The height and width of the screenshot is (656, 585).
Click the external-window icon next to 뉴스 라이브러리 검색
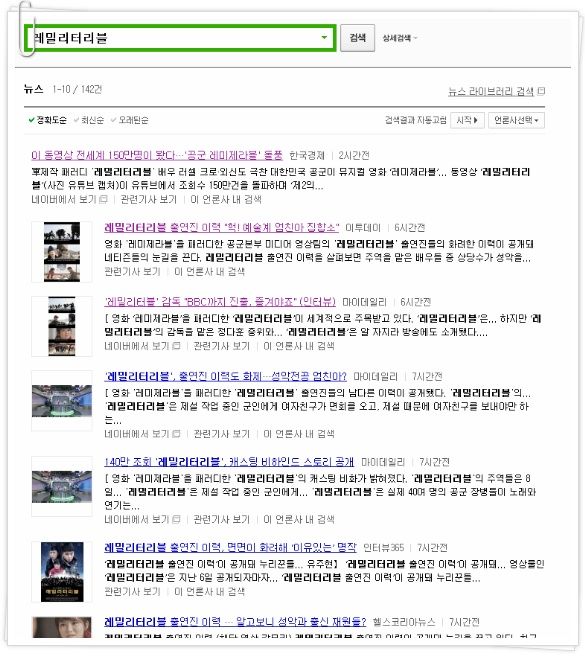pos(541,91)
